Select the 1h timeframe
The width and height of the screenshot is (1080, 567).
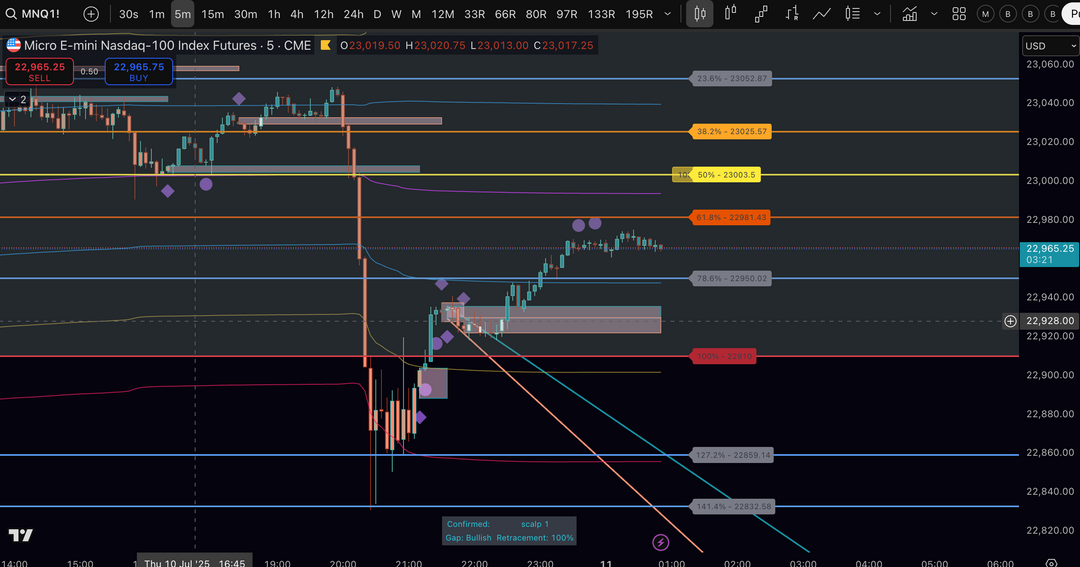[x=273, y=14]
